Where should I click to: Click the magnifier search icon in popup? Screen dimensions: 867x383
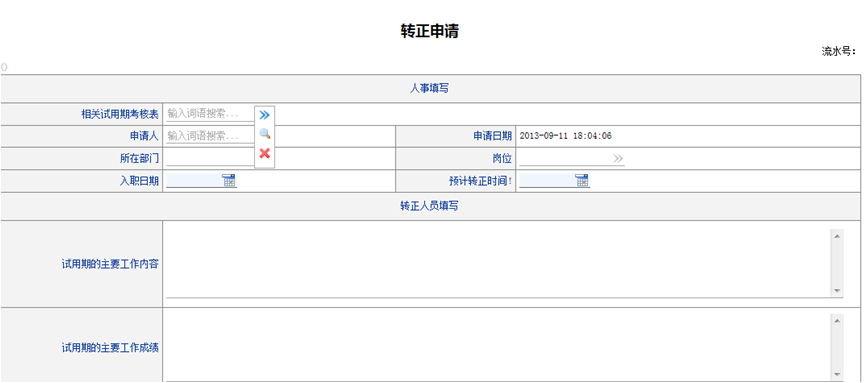[x=264, y=134]
